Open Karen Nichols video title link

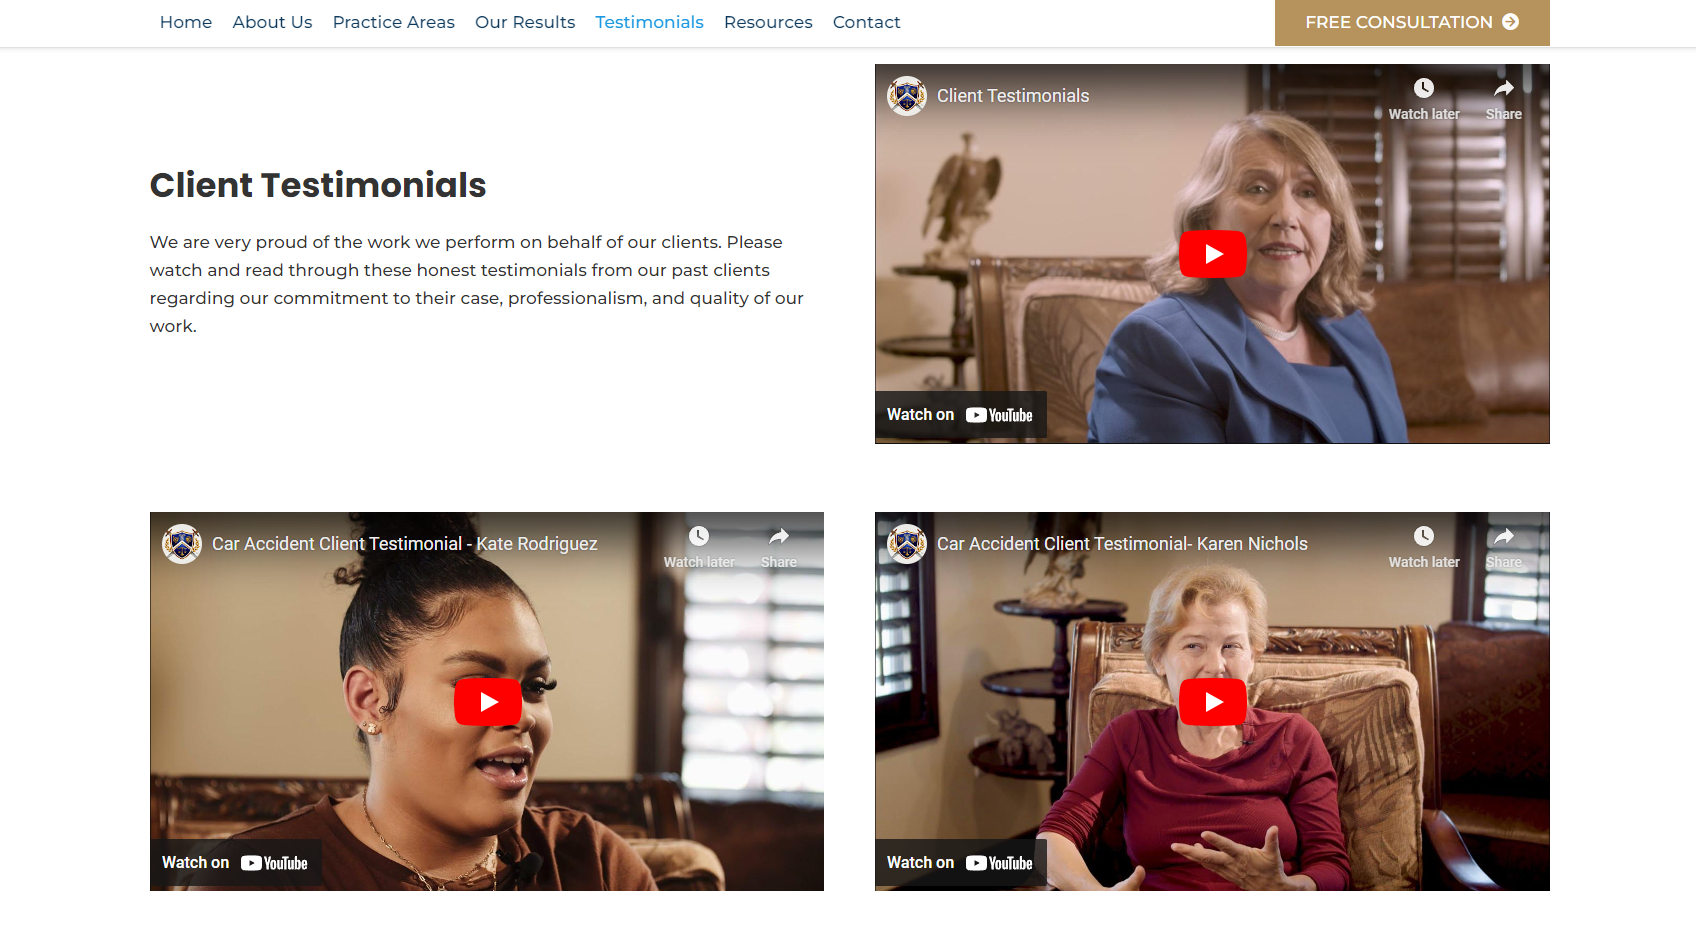click(1122, 544)
